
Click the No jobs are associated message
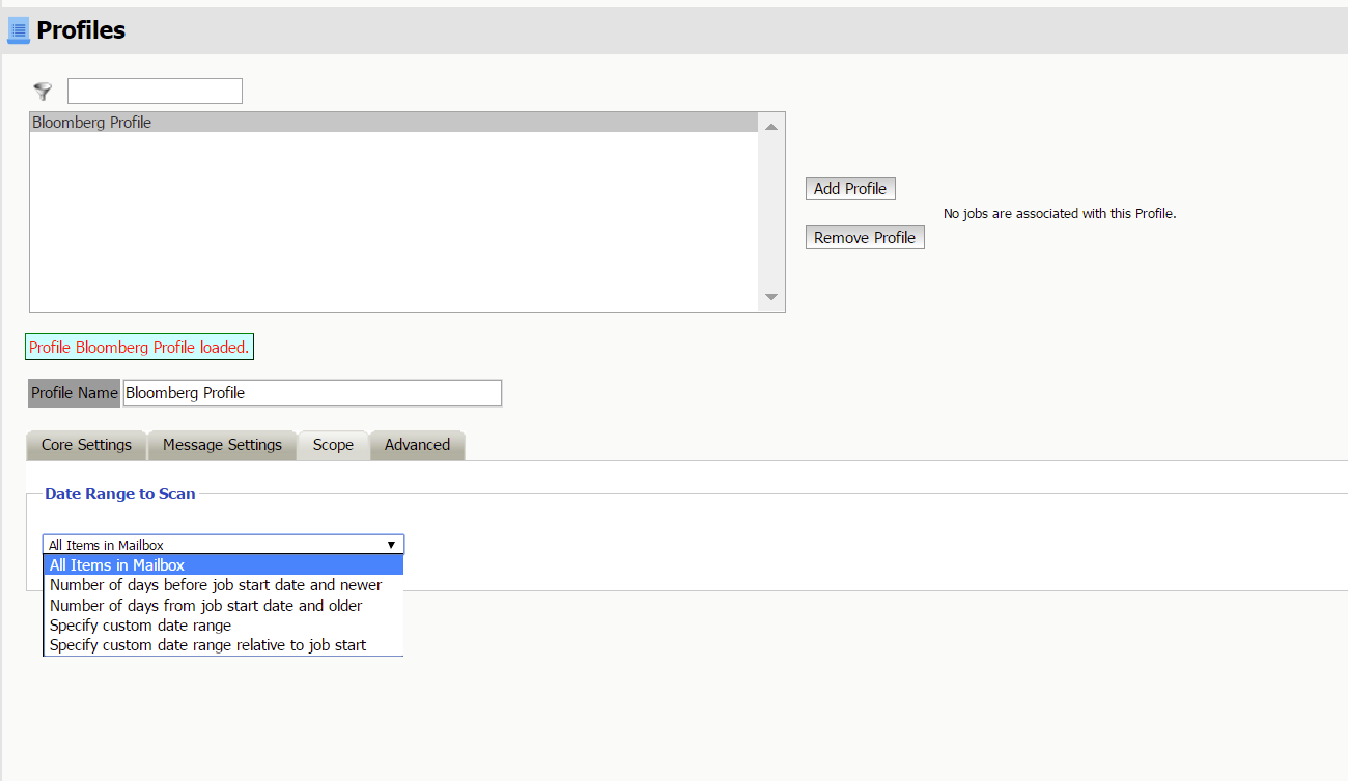1060,213
